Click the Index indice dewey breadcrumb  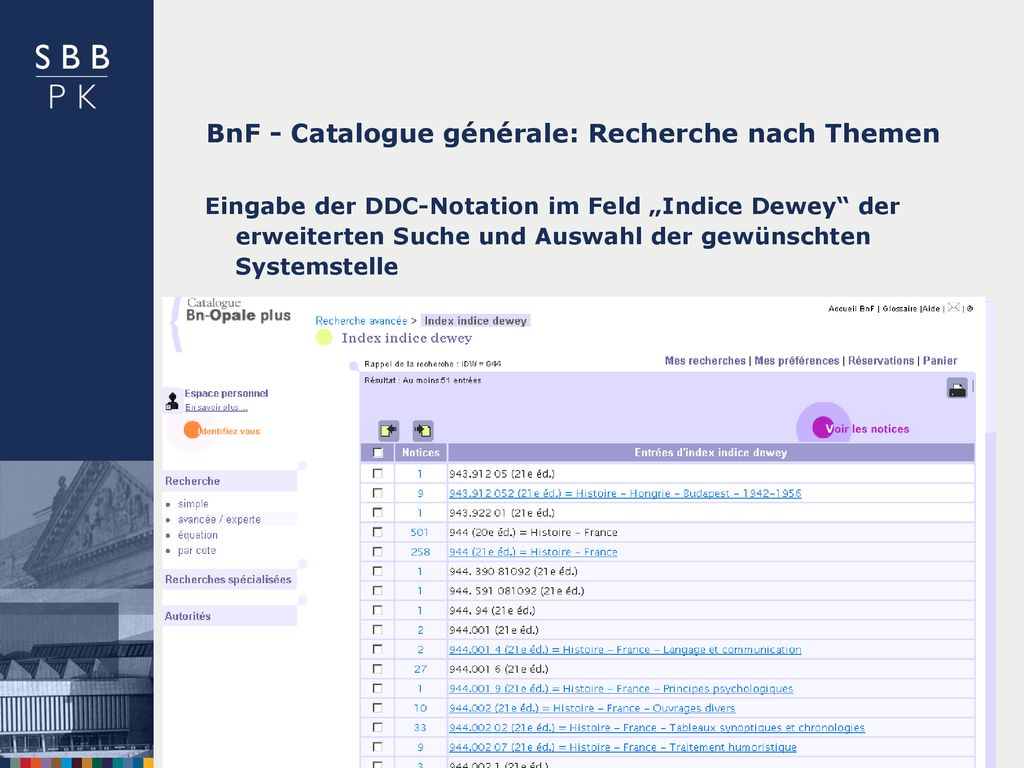(475, 321)
